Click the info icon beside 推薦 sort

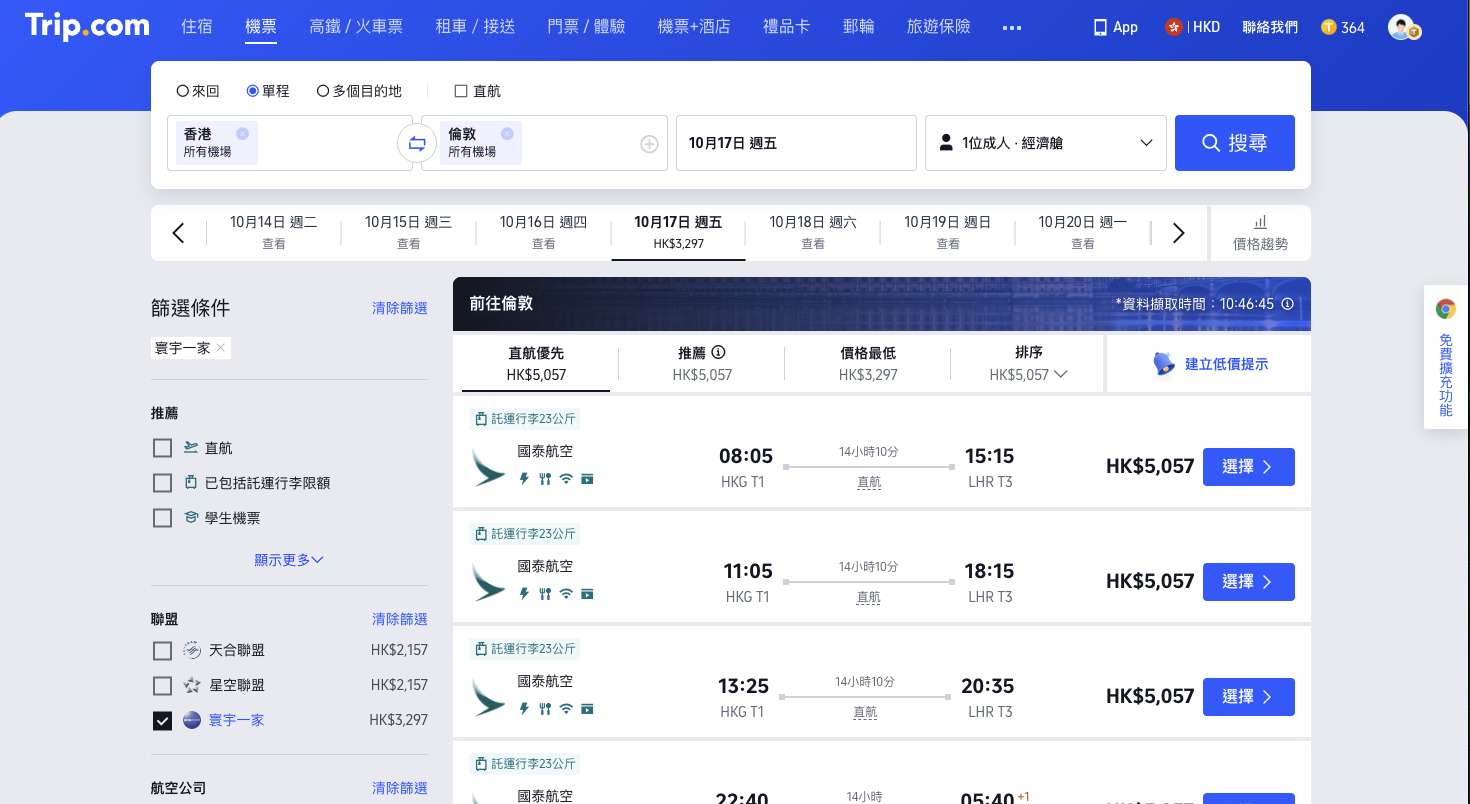coord(718,352)
